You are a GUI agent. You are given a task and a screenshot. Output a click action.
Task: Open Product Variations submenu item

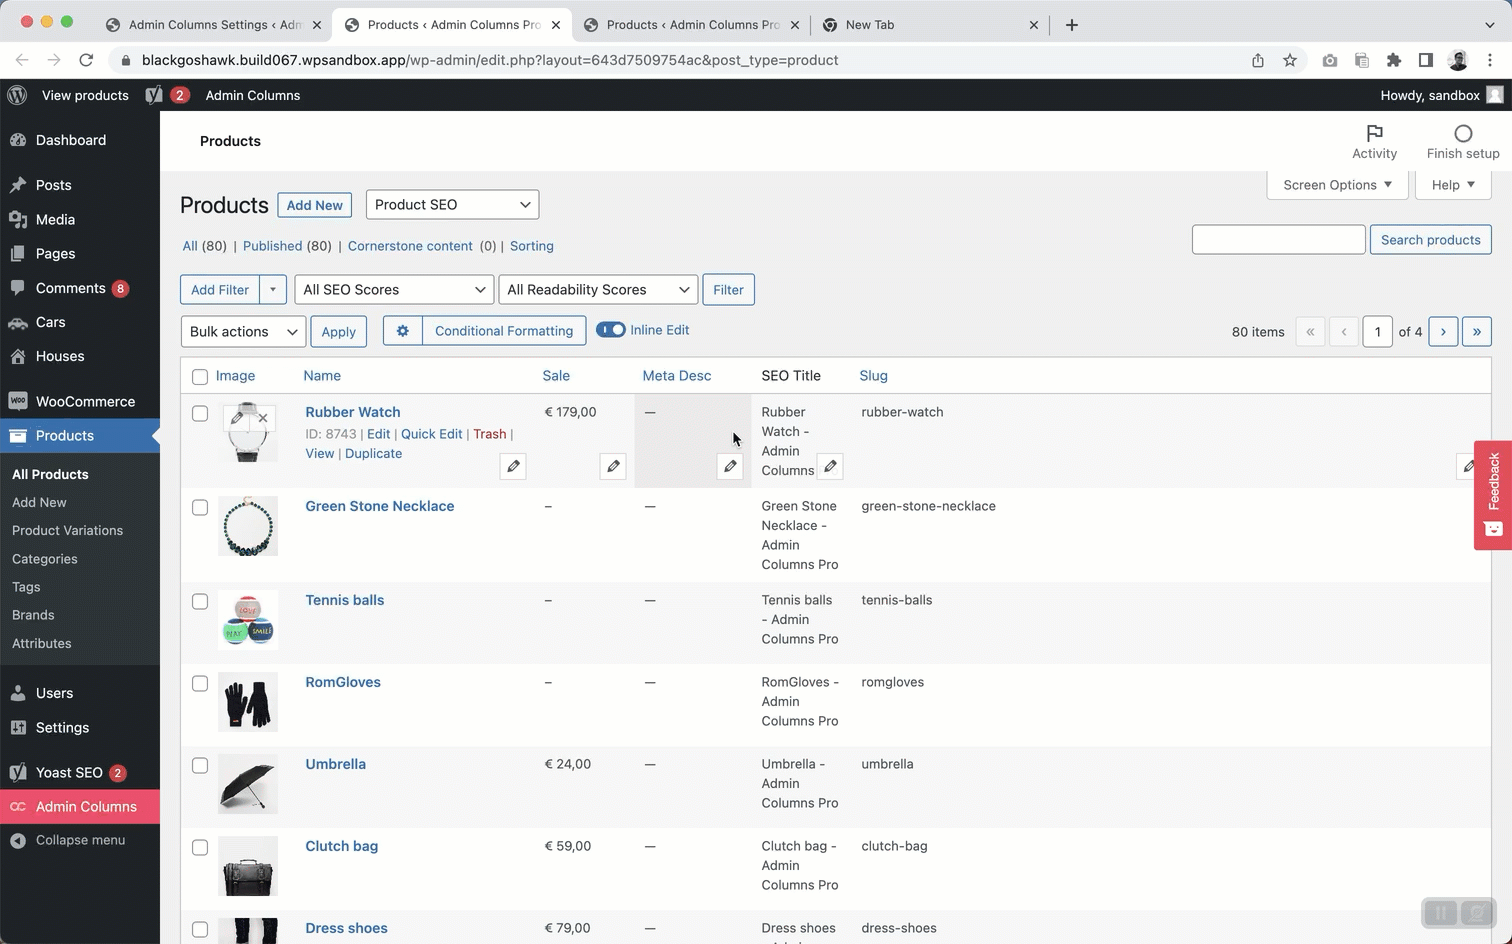coord(67,531)
